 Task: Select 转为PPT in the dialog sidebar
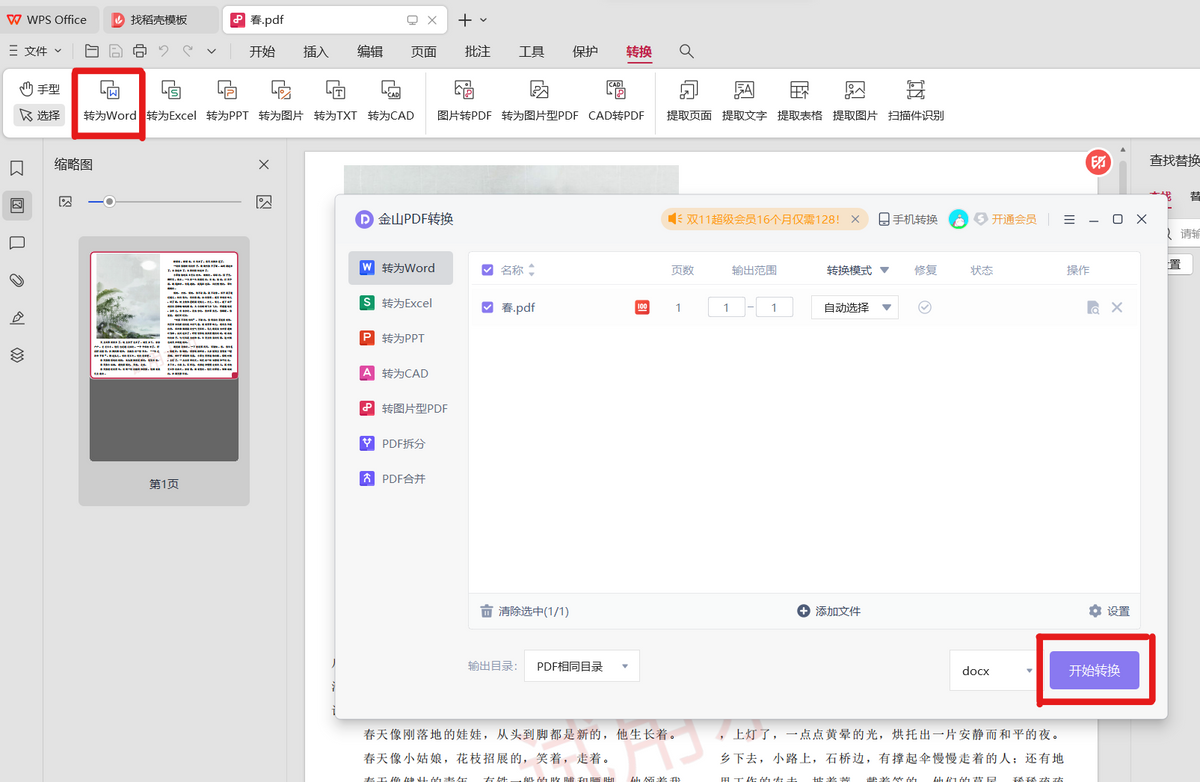tap(400, 338)
